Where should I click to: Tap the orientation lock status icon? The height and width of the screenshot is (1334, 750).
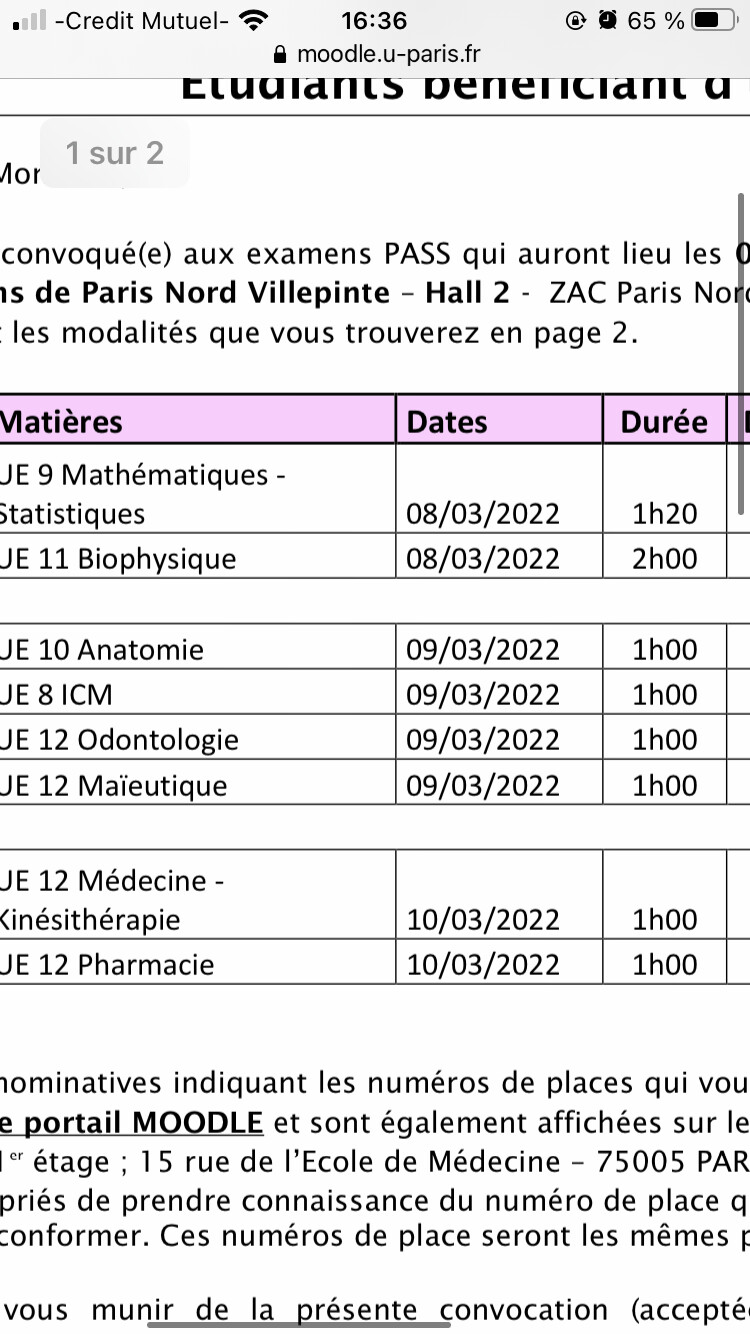575,20
